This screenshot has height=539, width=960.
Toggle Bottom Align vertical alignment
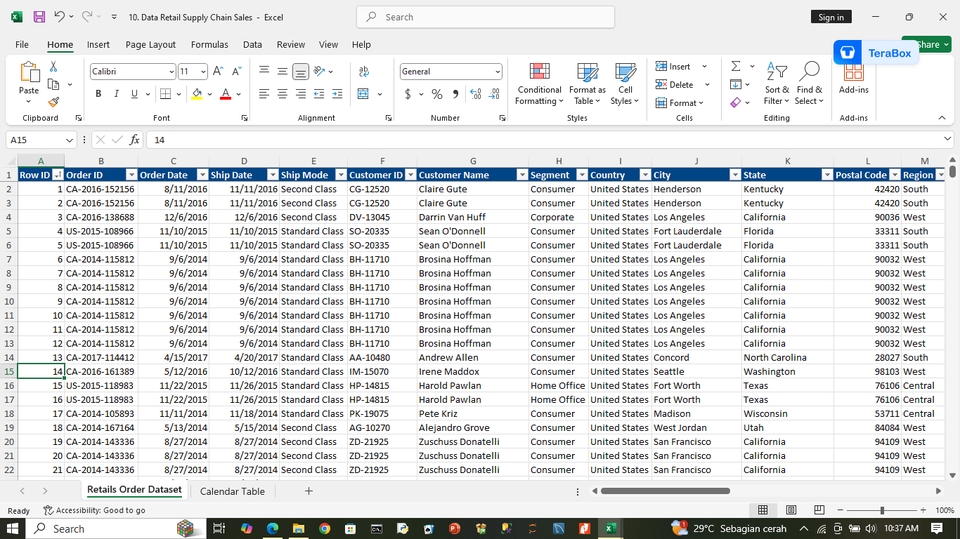click(301, 71)
